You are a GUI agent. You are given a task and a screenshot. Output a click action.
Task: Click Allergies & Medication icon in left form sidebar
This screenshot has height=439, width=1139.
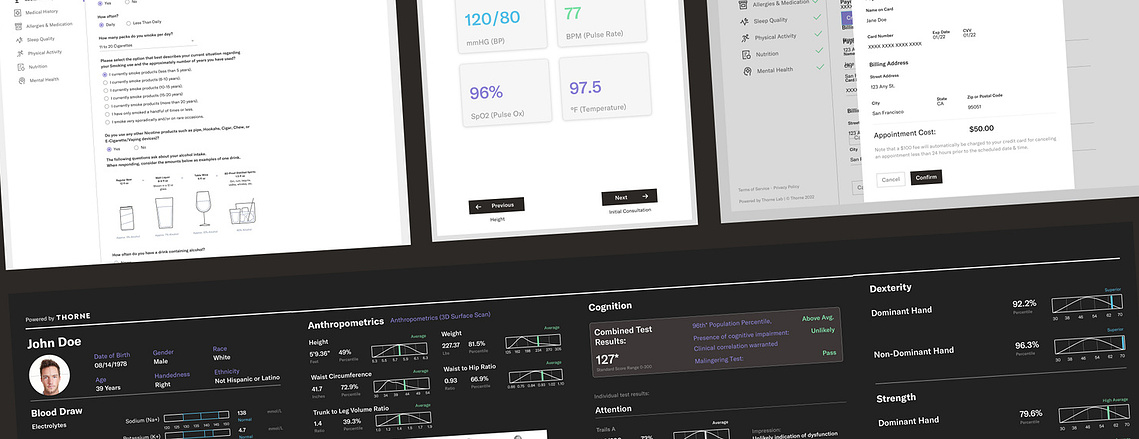[18, 25]
